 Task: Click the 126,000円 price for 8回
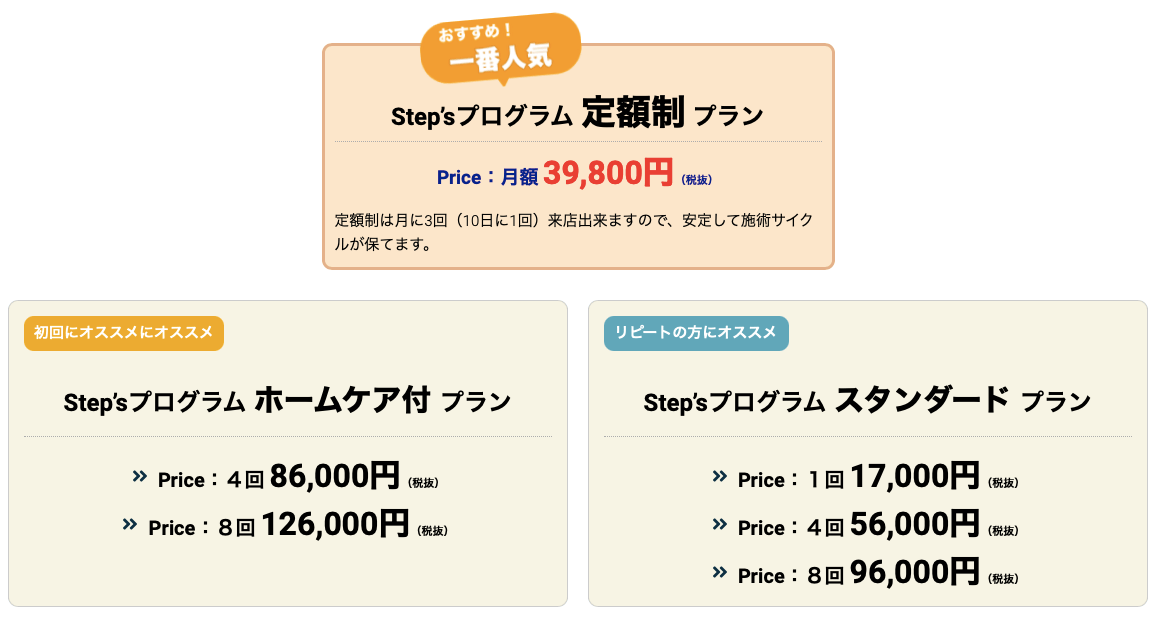(x=334, y=525)
